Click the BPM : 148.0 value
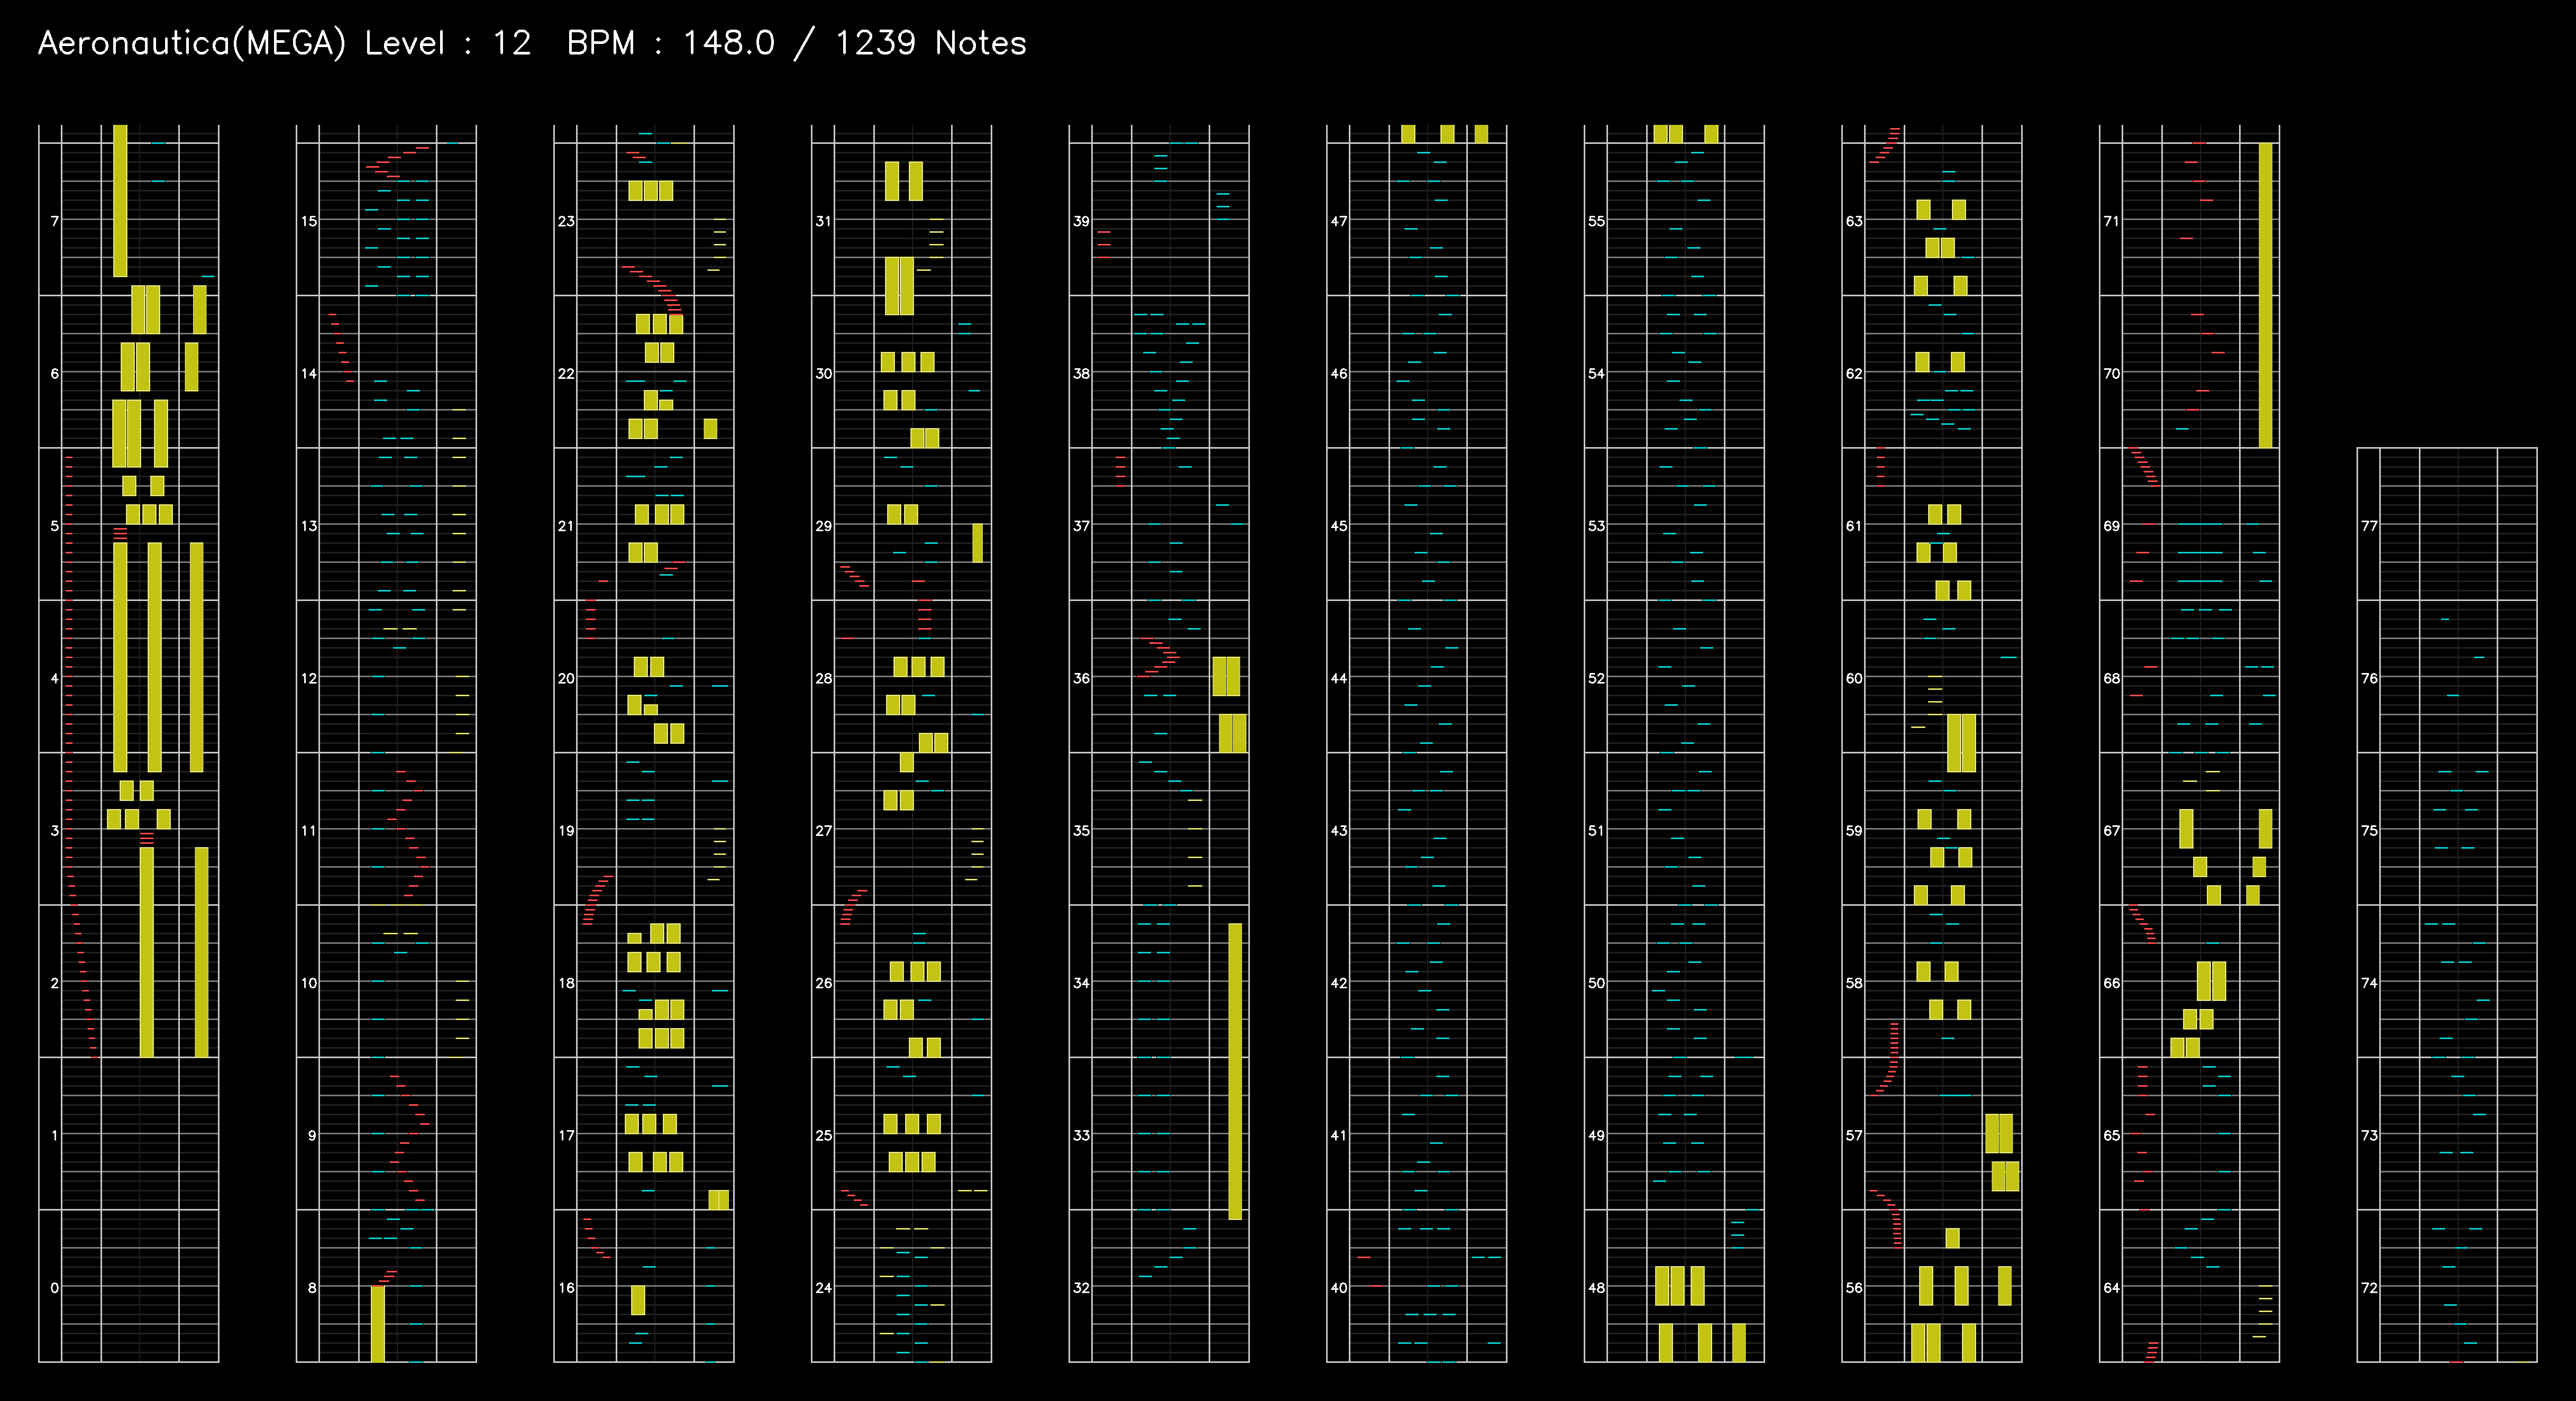This screenshot has height=1401, width=2576. click(x=671, y=43)
